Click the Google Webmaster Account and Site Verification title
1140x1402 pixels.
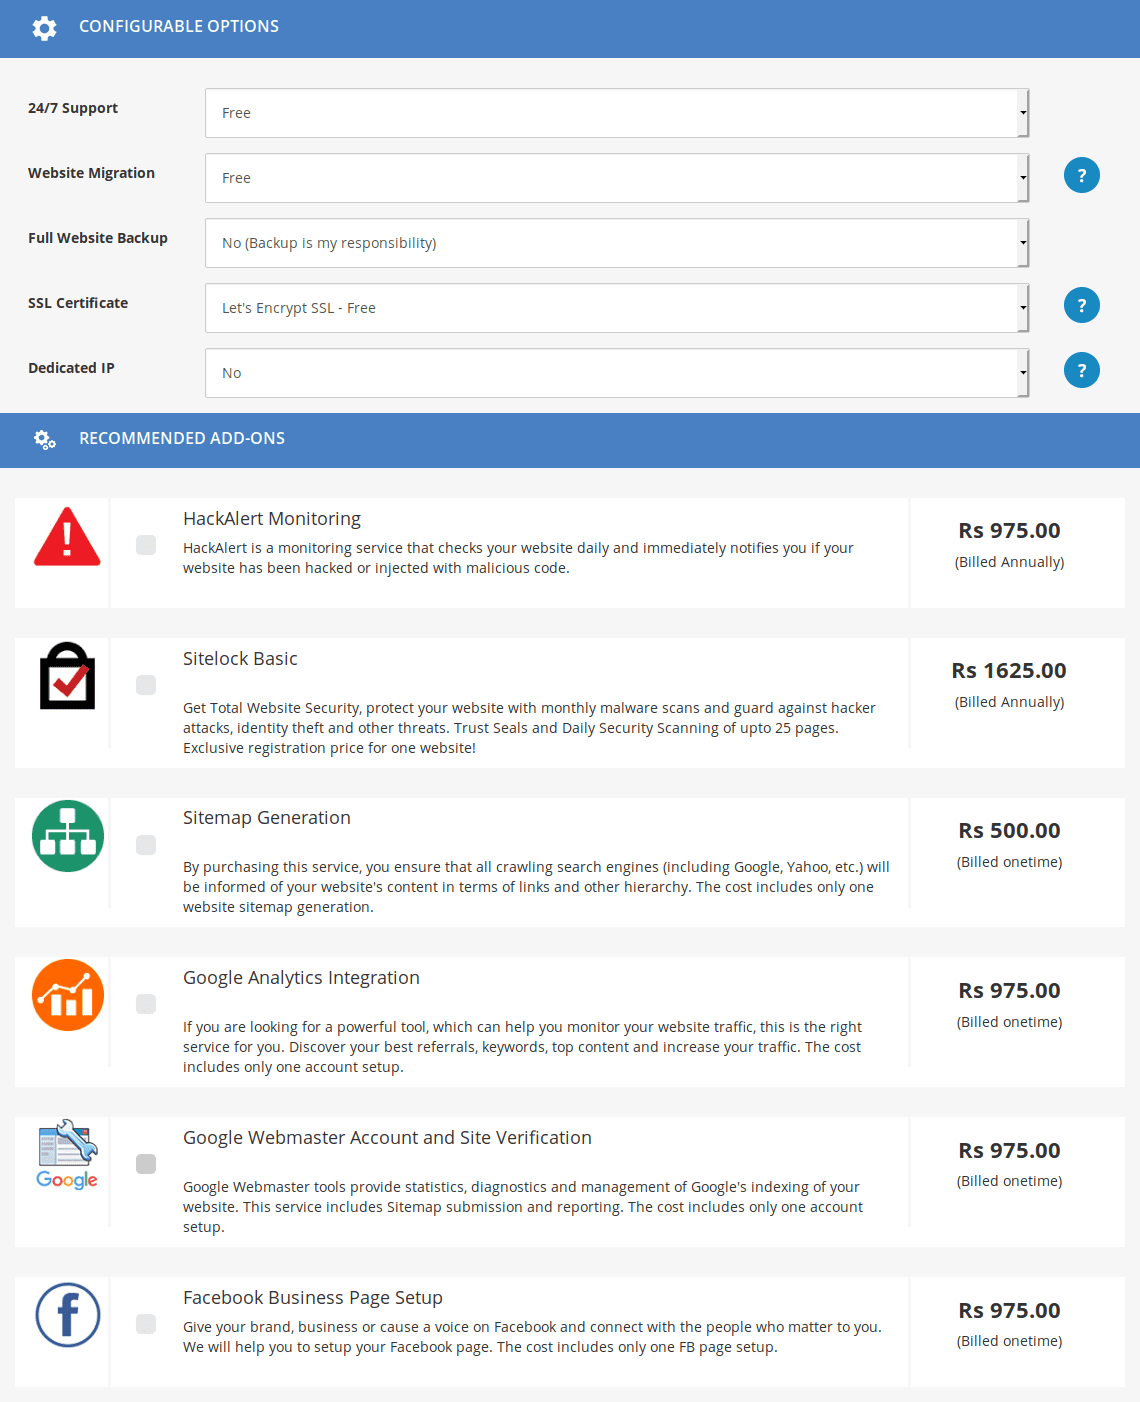387,1138
